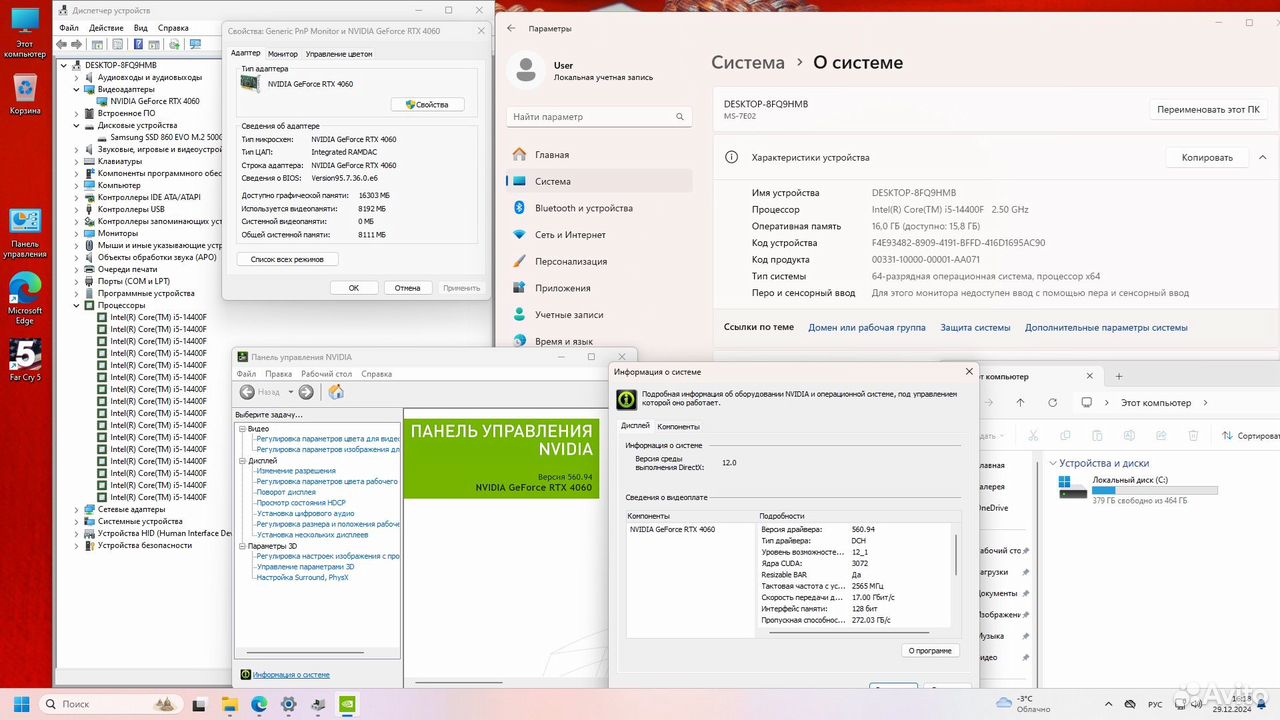This screenshot has height=720, width=1280.
Task: Collapse Устройства и диски group
Action: [x=1052, y=463]
